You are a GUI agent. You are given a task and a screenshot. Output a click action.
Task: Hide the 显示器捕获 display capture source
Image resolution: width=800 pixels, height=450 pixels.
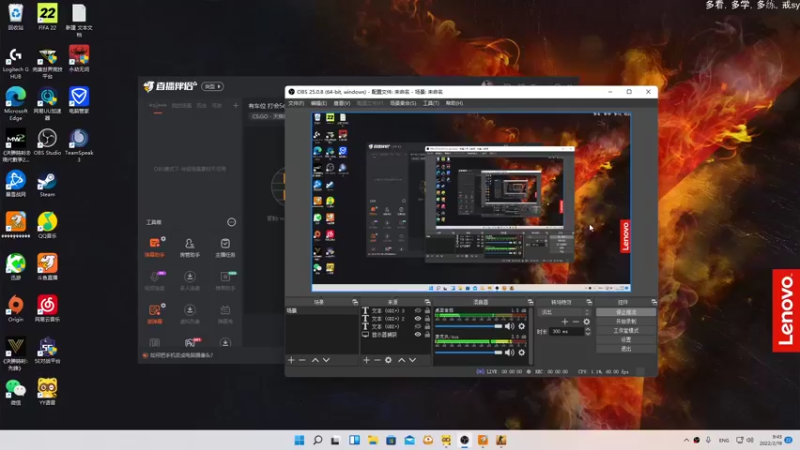click(x=418, y=335)
